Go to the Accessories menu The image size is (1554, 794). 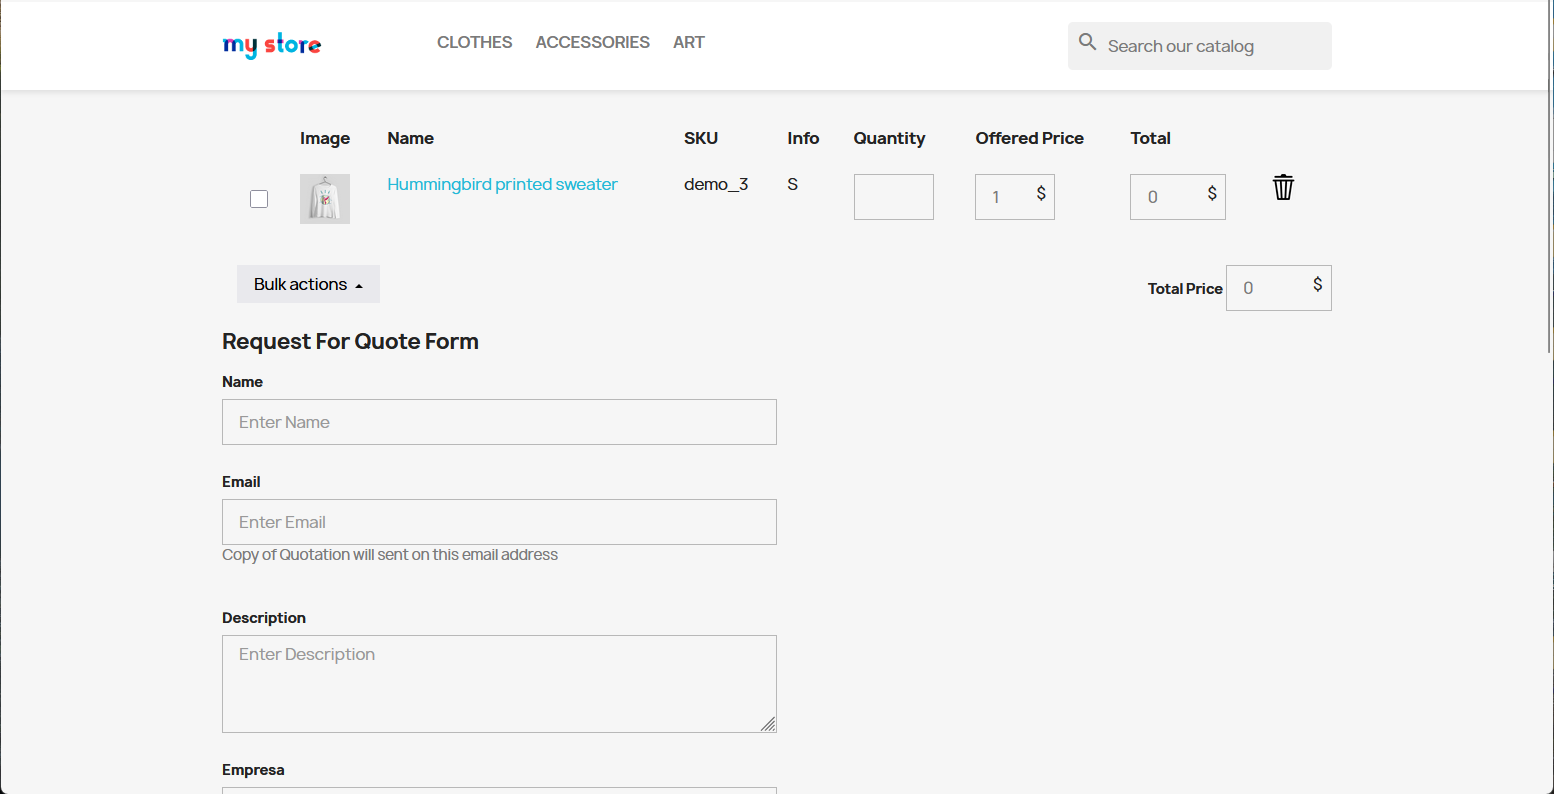click(x=592, y=42)
